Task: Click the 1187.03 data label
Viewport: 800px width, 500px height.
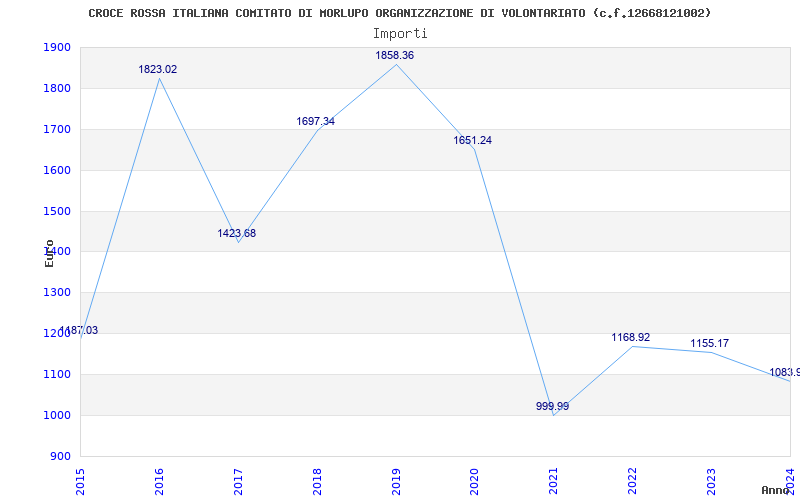Action: (x=79, y=330)
